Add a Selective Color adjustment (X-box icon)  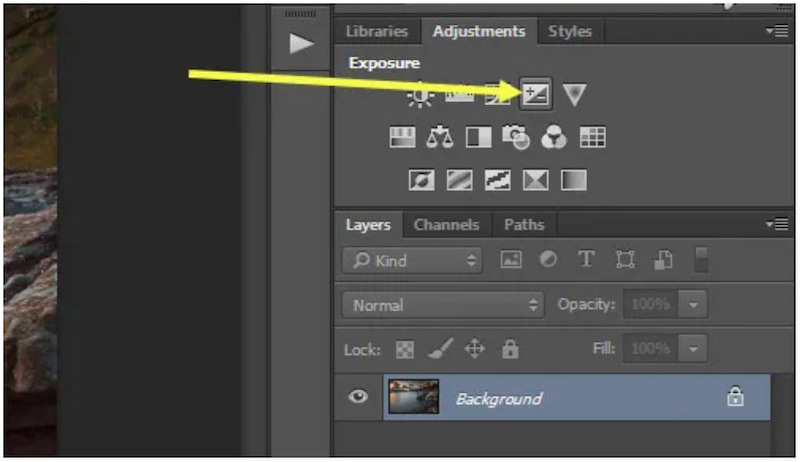coord(536,181)
